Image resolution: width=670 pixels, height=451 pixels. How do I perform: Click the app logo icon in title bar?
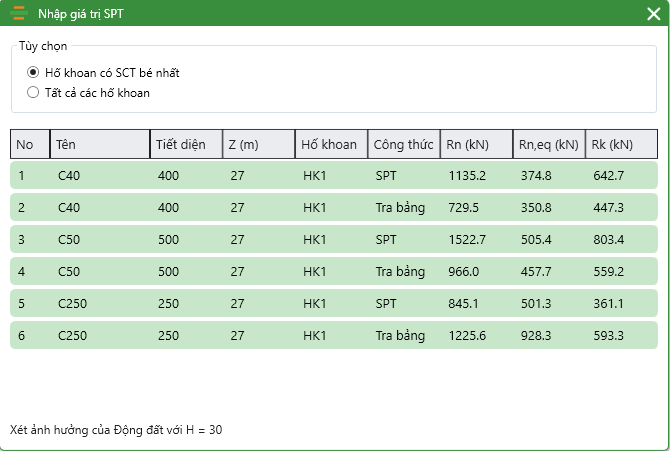(x=19, y=14)
